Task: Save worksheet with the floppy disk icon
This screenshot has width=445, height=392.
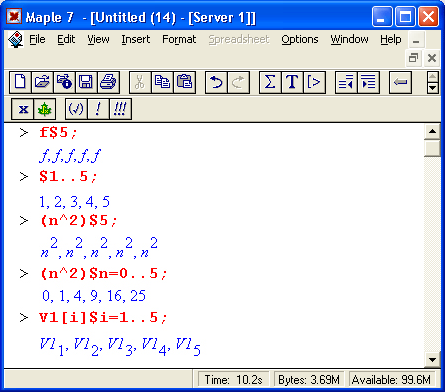Action: click(x=86, y=82)
